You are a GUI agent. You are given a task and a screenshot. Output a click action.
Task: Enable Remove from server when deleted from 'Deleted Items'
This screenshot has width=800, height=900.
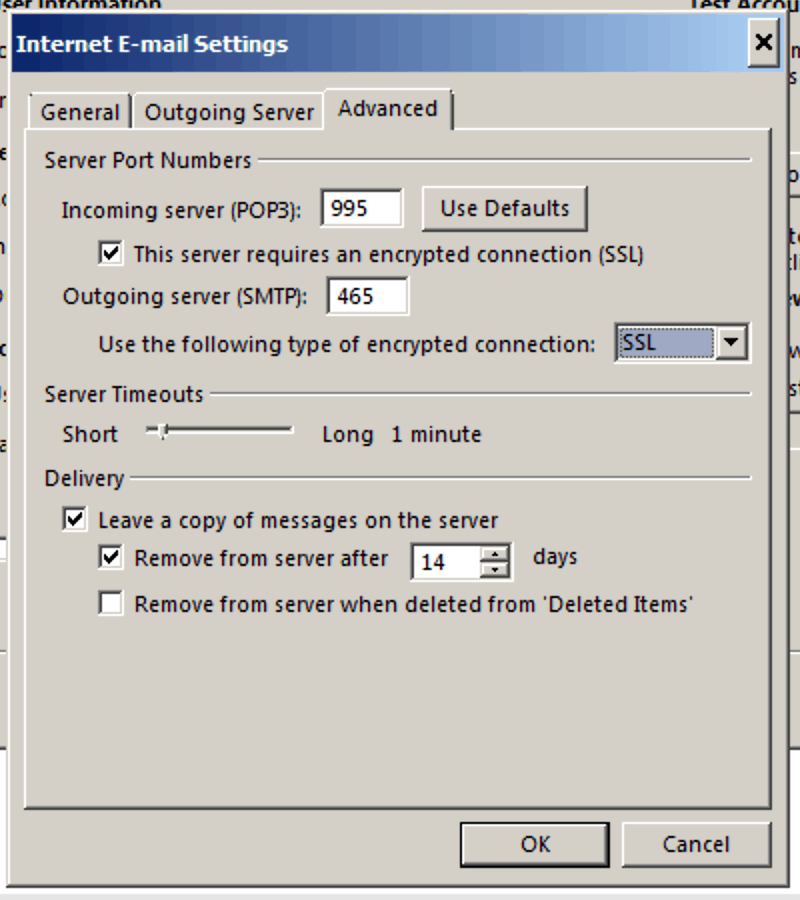[x=111, y=604]
